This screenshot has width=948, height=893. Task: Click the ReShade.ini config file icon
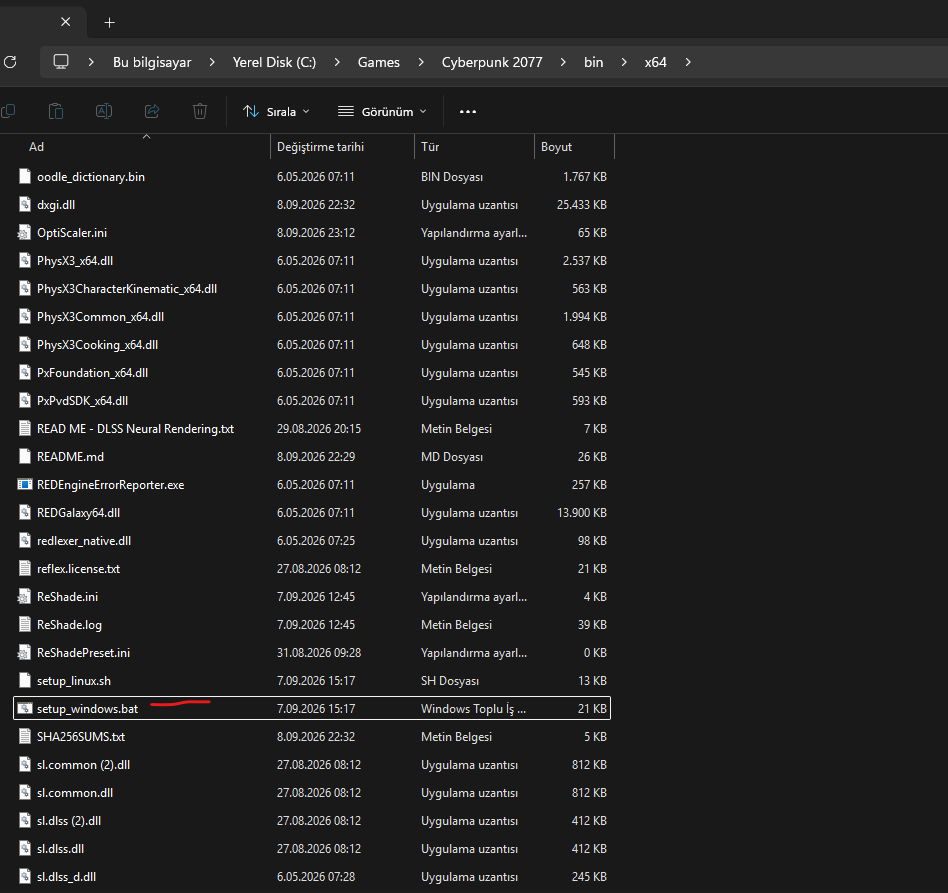[x=24, y=597]
